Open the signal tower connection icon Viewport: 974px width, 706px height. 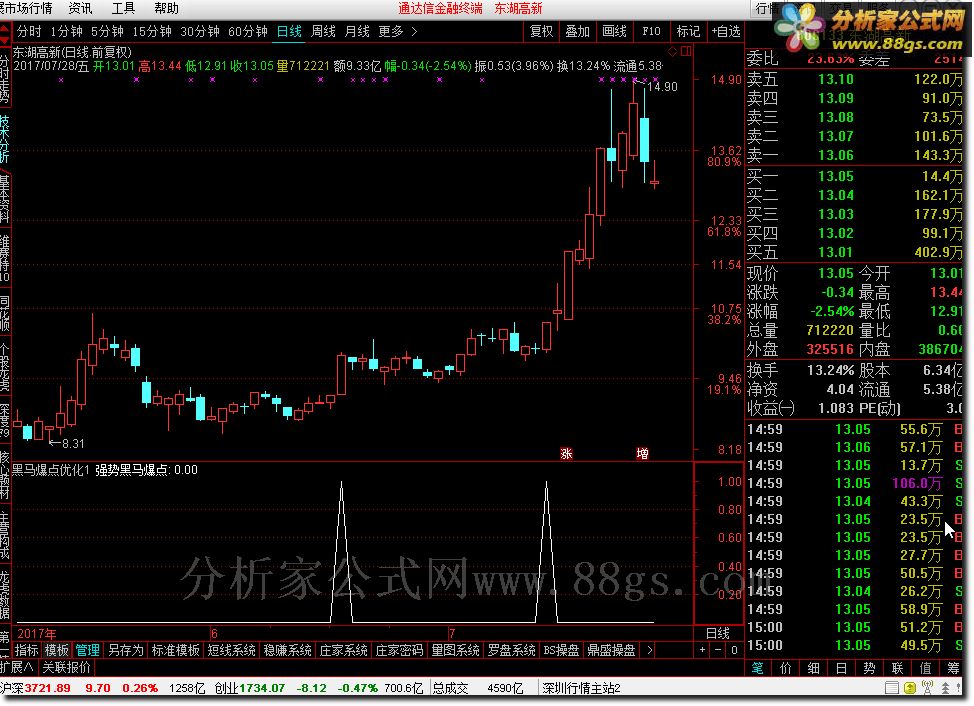pyautogui.click(x=927, y=688)
